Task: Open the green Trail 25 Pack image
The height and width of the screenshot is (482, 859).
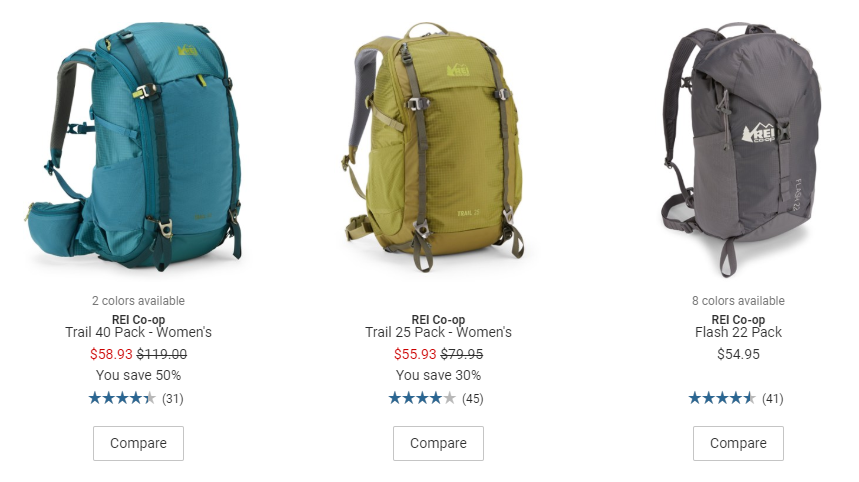Action: 435,147
